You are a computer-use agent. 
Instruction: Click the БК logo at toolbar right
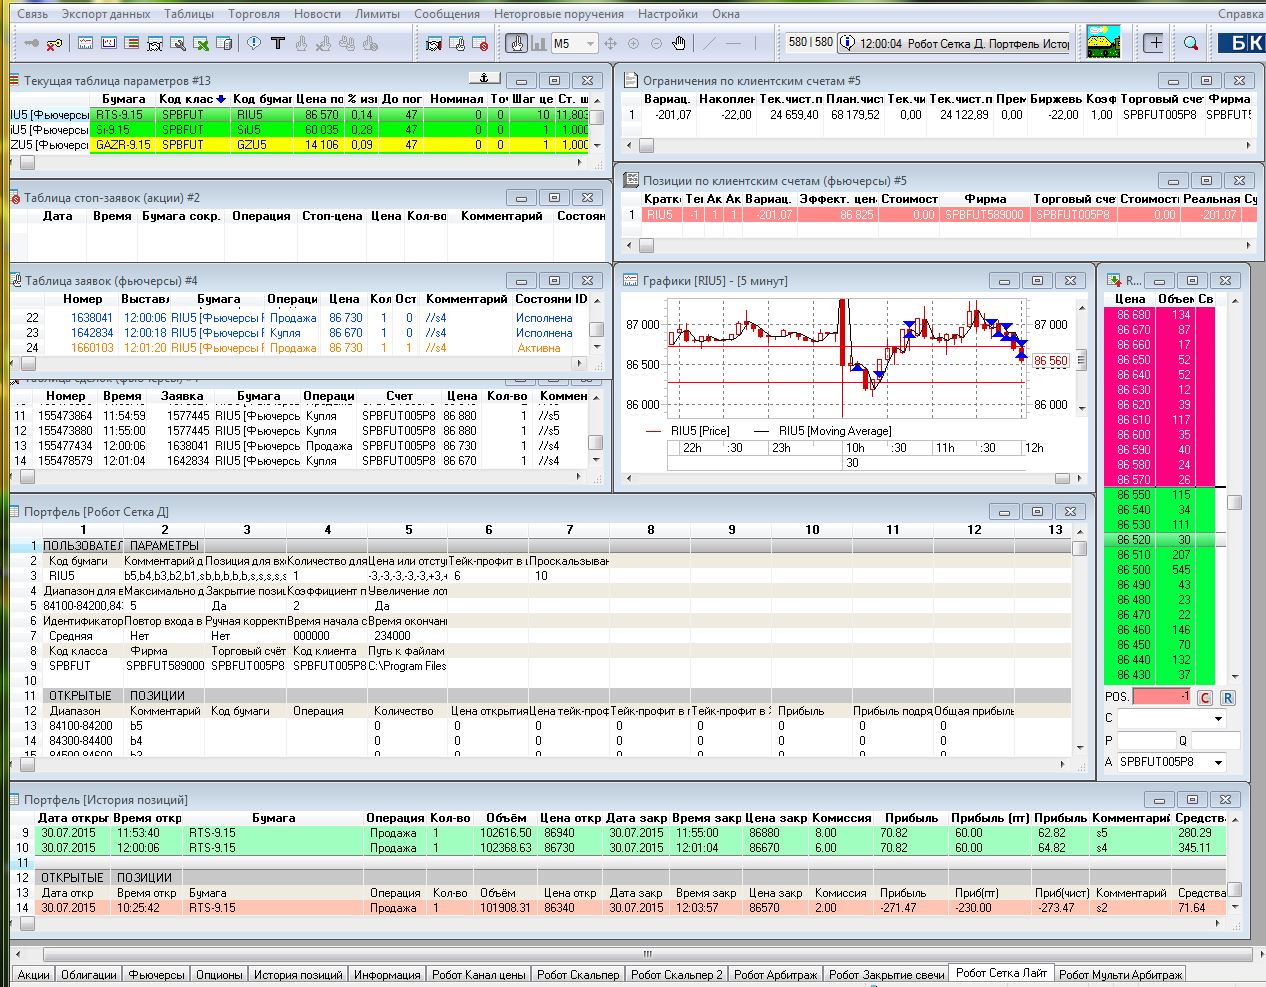[x=1241, y=43]
